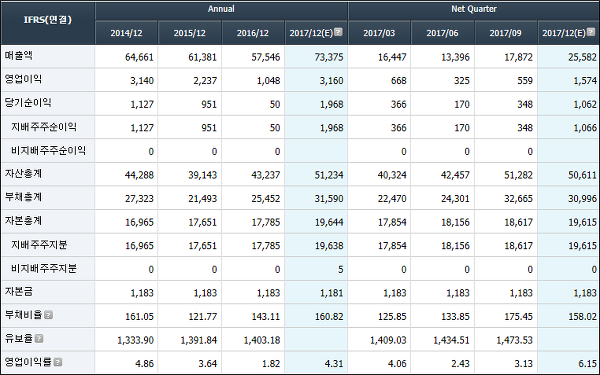
Task: Click the 자산총계 row label
Action: (23, 174)
